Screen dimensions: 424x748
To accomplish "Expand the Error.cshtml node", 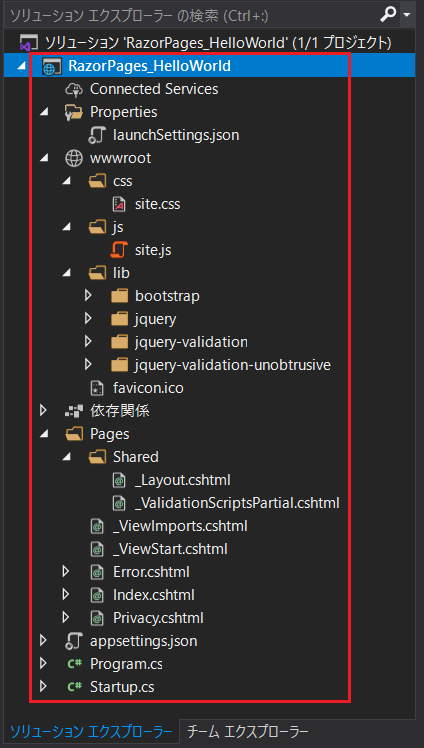I will (66, 571).
